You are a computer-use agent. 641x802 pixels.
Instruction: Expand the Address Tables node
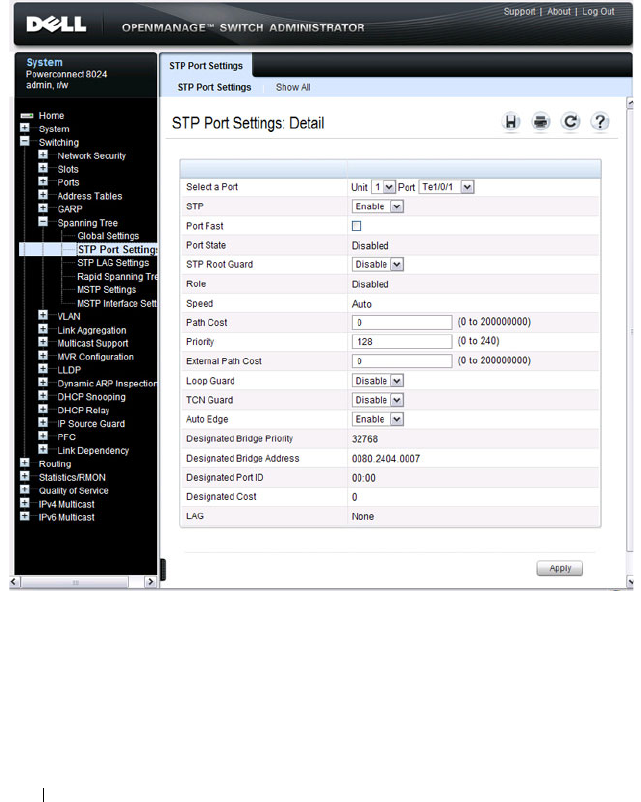(x=43, y=194)
